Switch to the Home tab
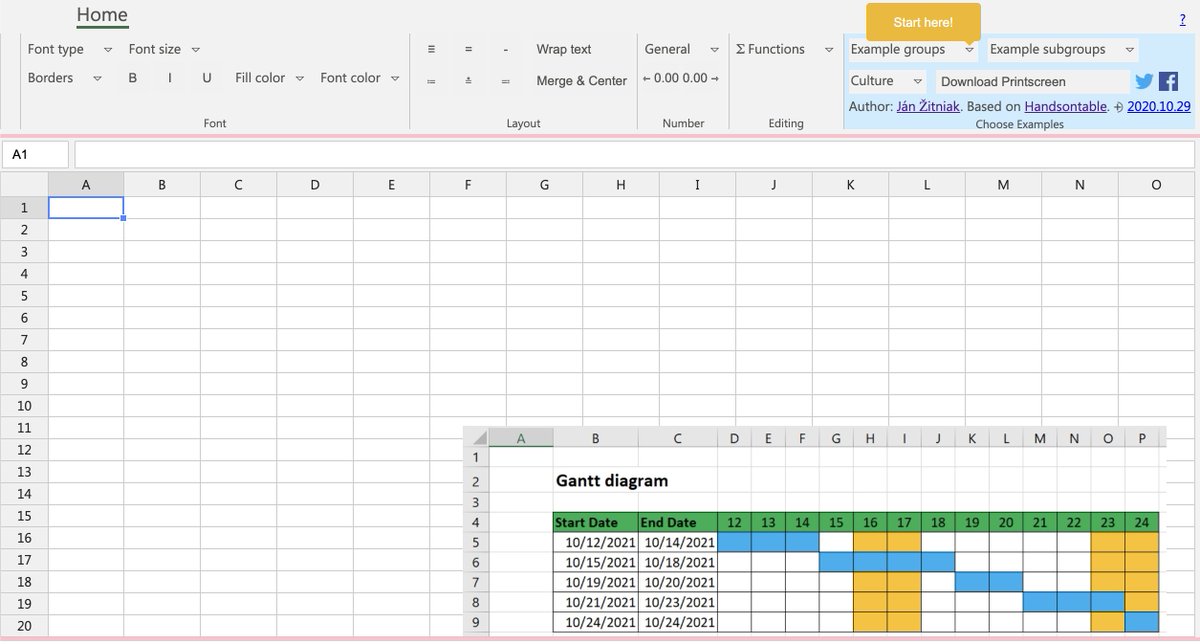 (102, 15)
